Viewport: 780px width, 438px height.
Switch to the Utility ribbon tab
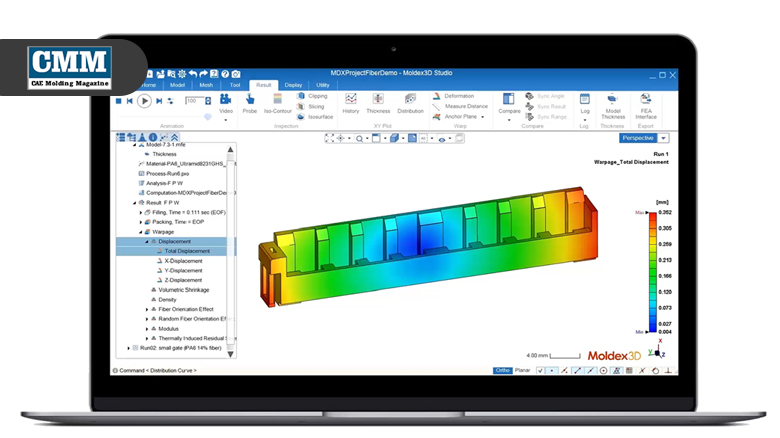[323, 85]
